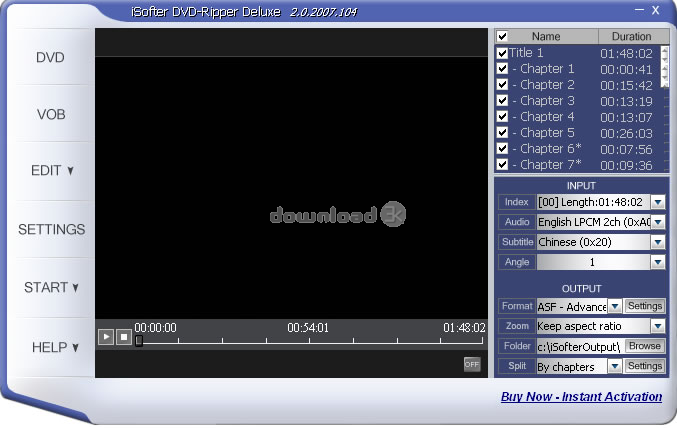This screenshot has width=677, height=428.
Task: Uncheck the Chapter 7* checkbox
Action: click(502, 165)
